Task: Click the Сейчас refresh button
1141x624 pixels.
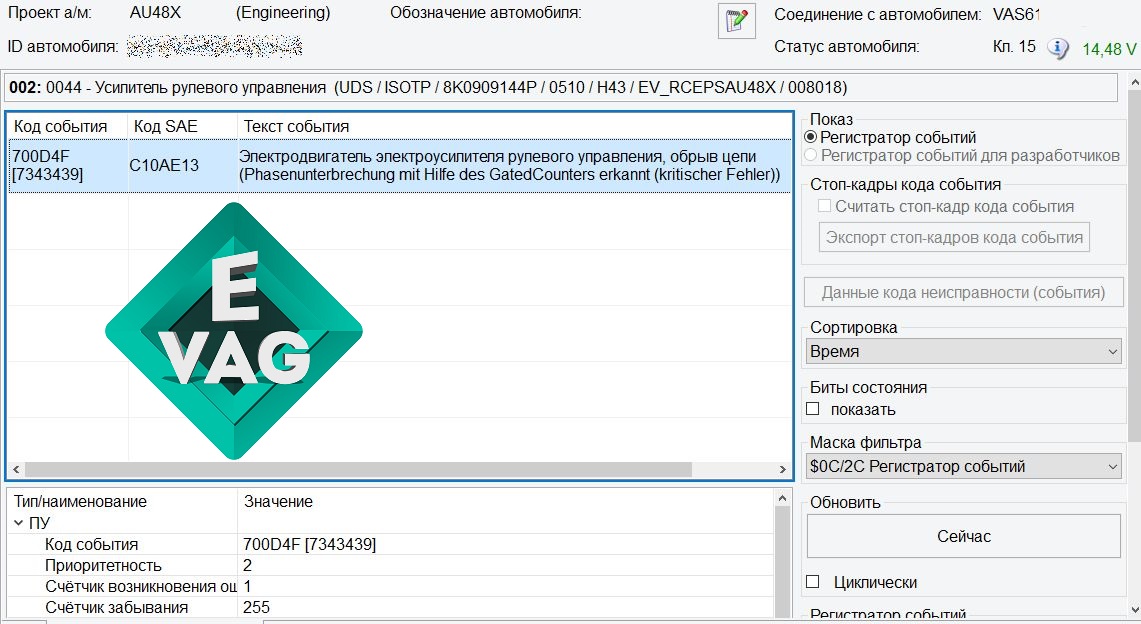Action: [x=963, y=537]
